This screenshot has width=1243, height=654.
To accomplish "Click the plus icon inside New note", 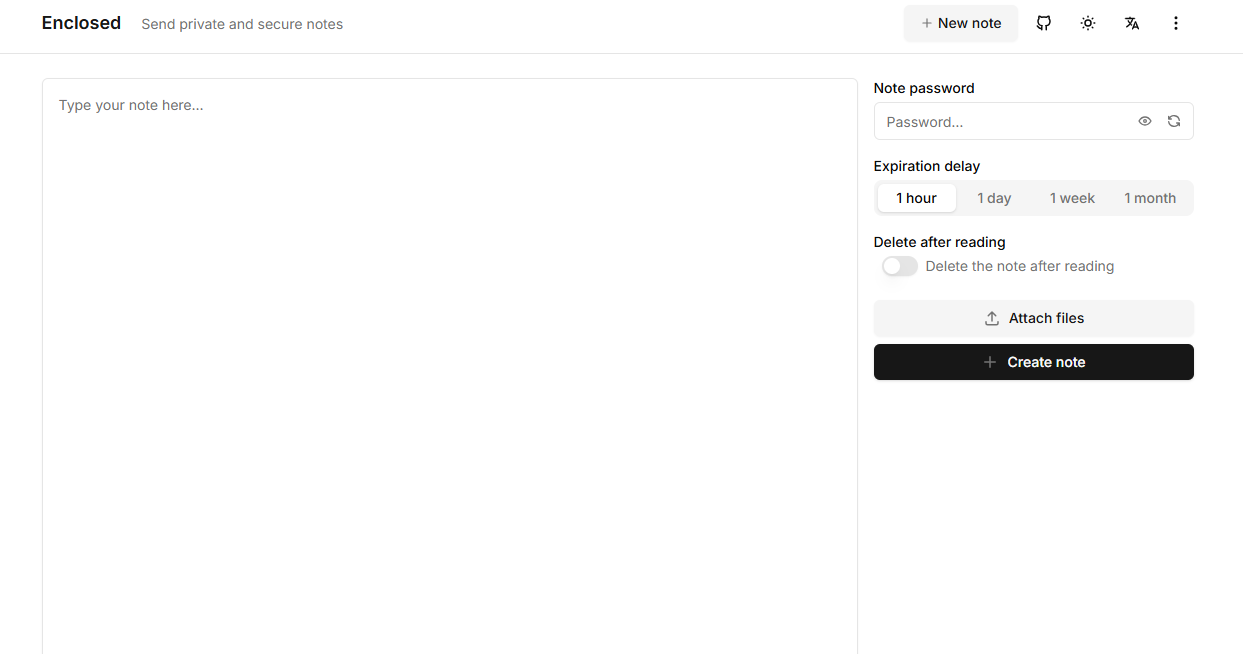I will click(x=925, y=22).
